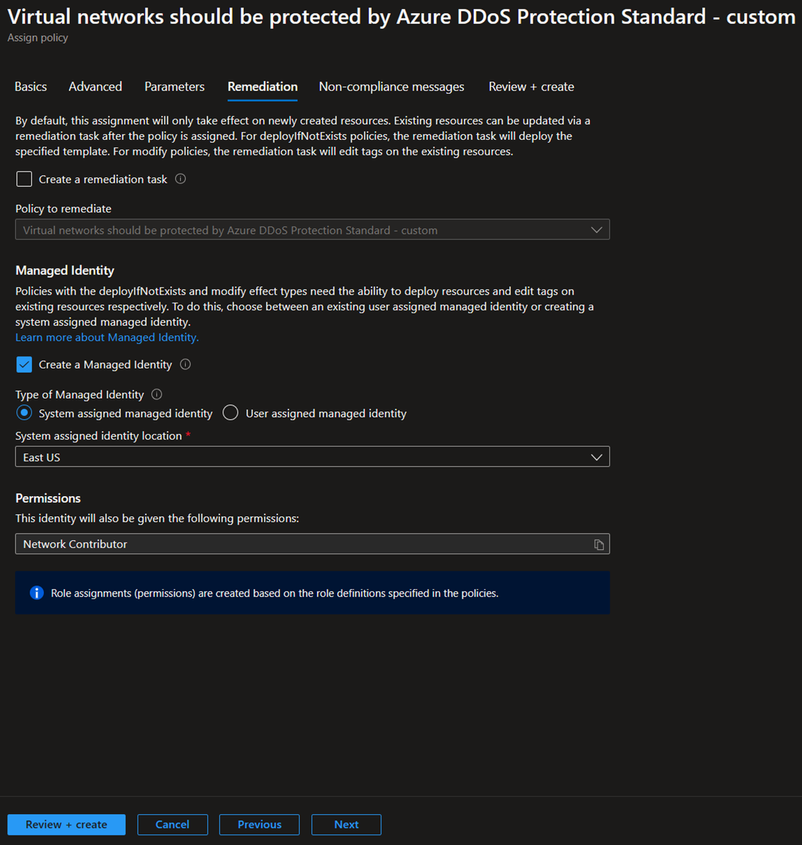Go back with the Previous button
Image resolution: width=802 pixels, height=845 pixels.
click(x=259, y=825)
